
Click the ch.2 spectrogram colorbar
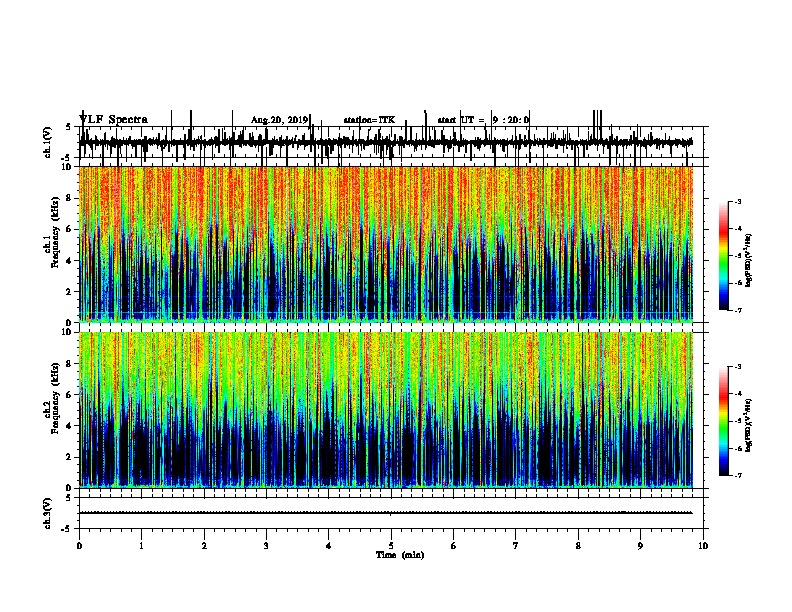[724, 421]
